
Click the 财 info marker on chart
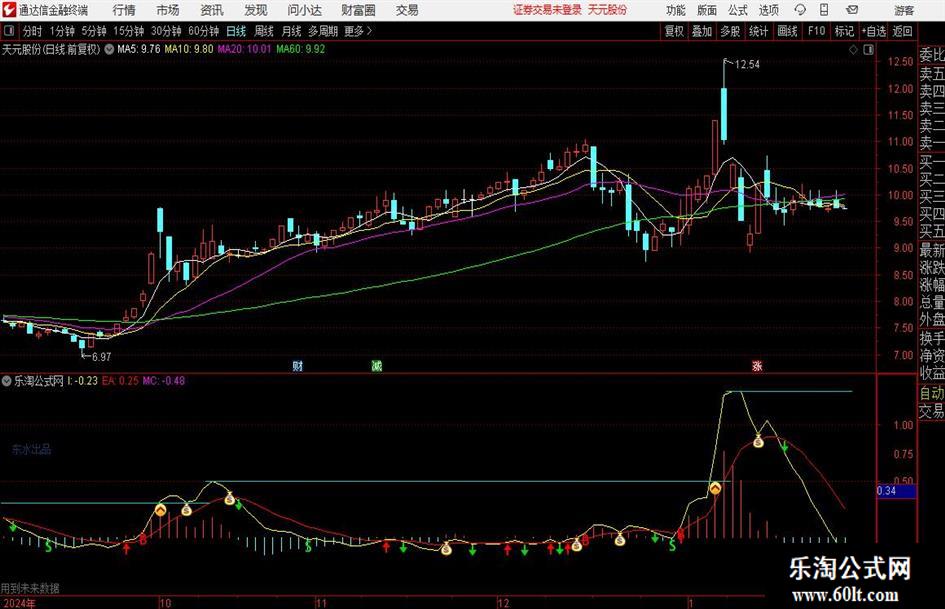pos(298,365)
